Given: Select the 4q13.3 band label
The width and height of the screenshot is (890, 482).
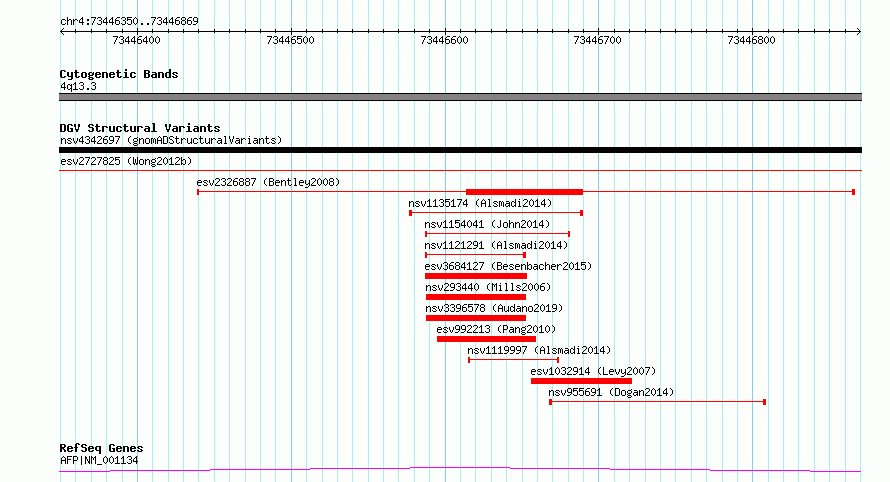Looking at the screenshot, I should 78,86.
